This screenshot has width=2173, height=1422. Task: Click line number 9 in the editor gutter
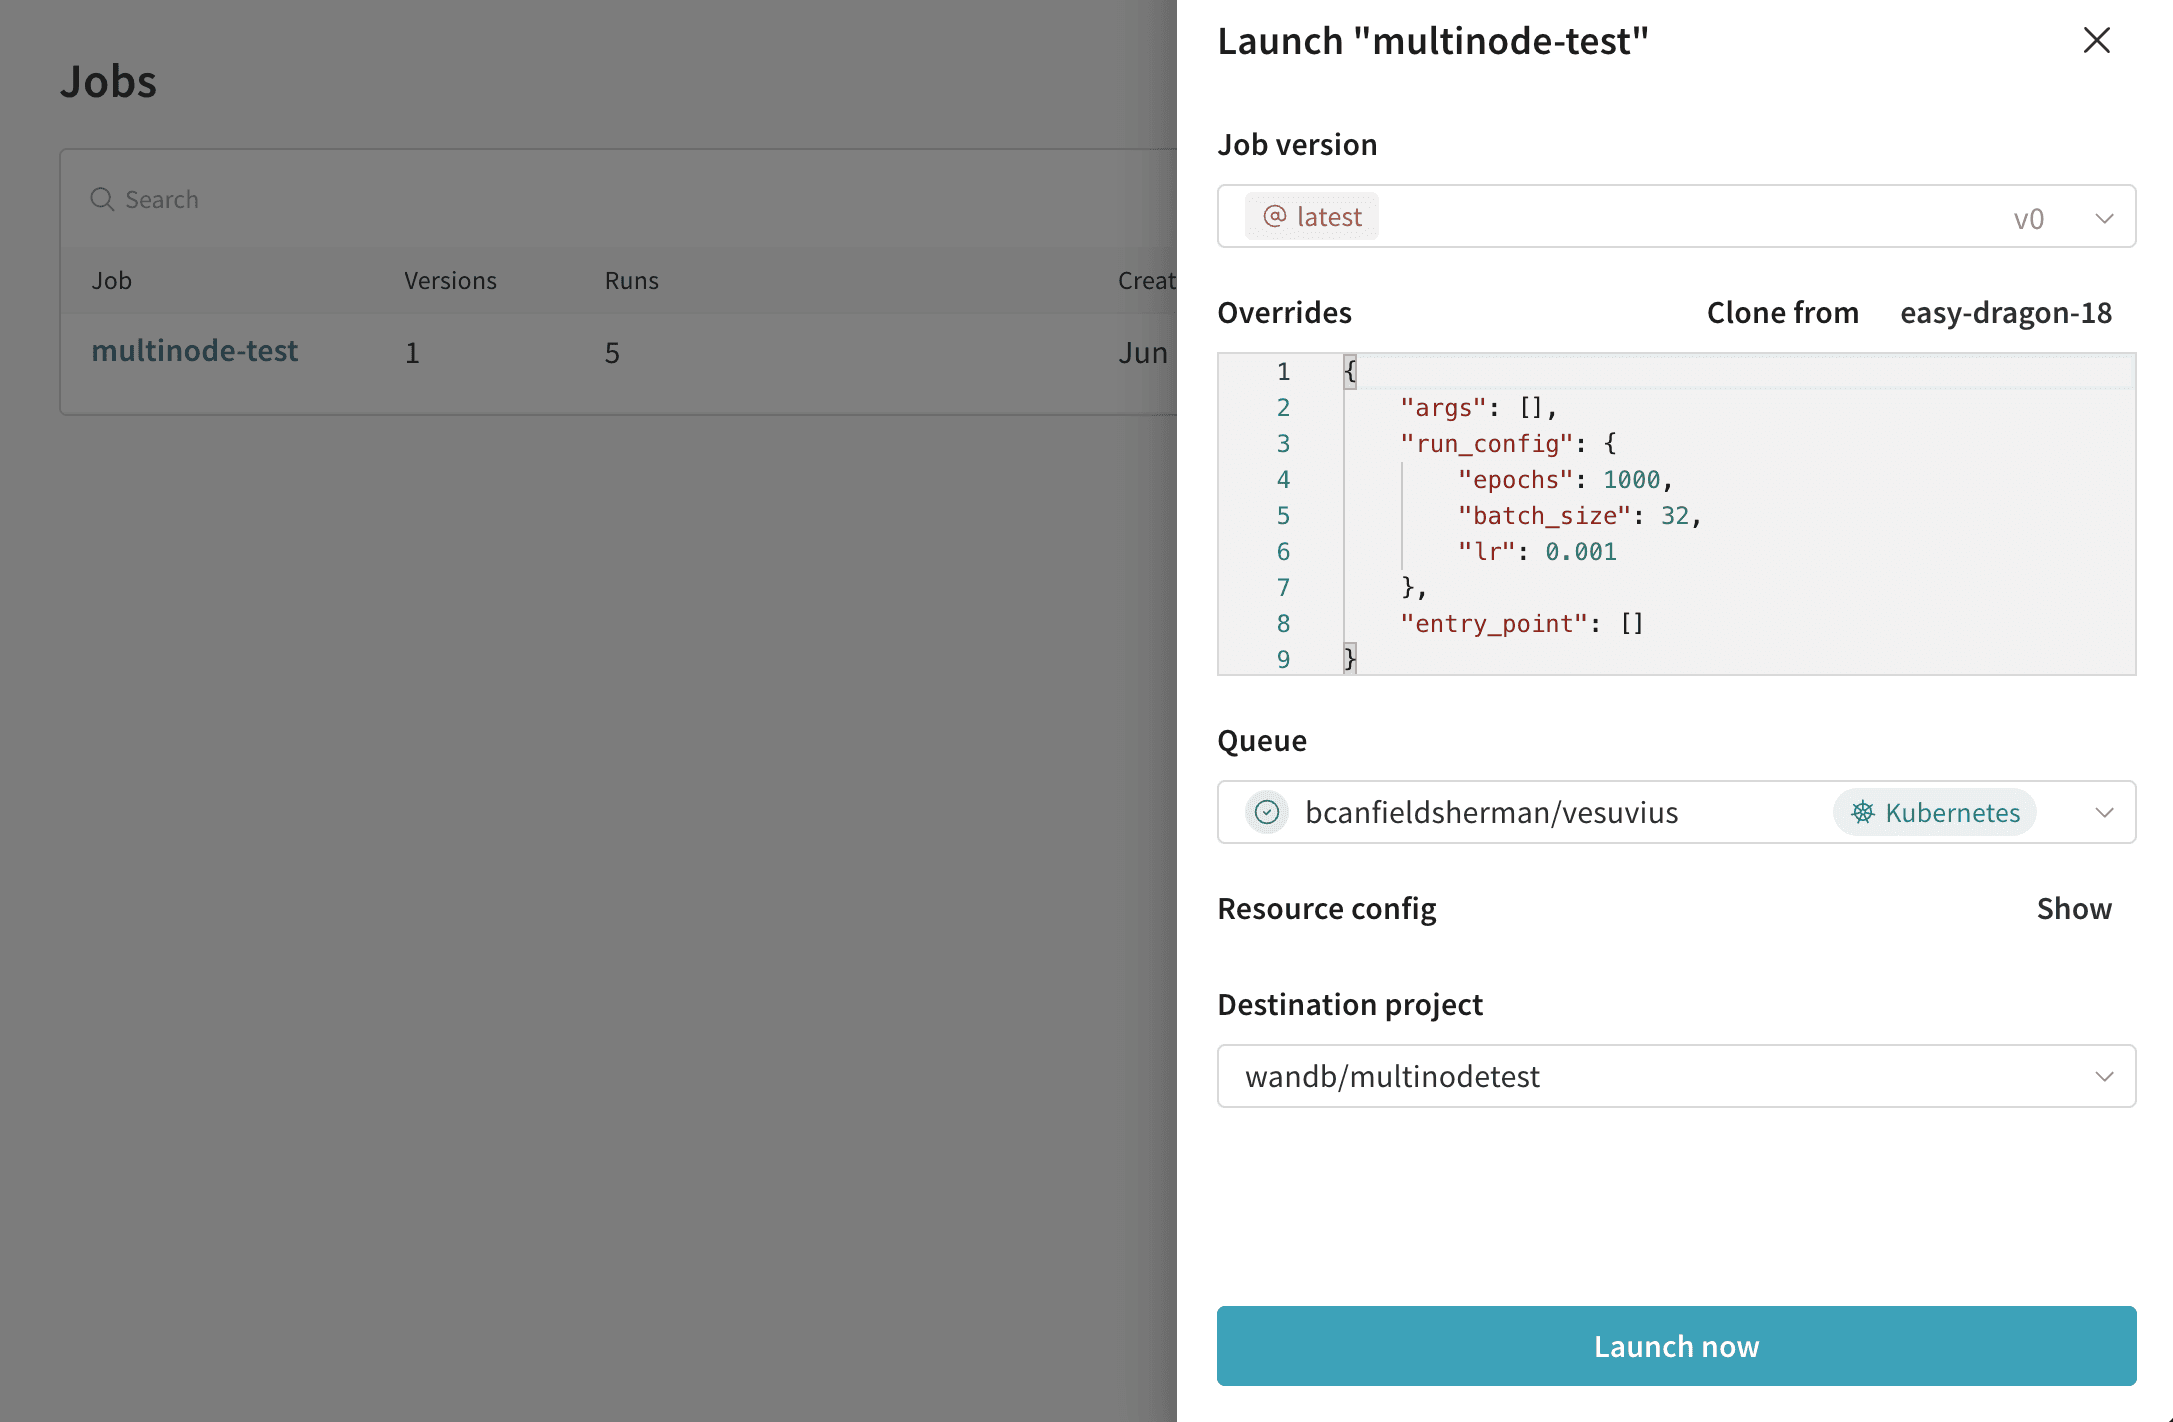tap(1283, 660)
